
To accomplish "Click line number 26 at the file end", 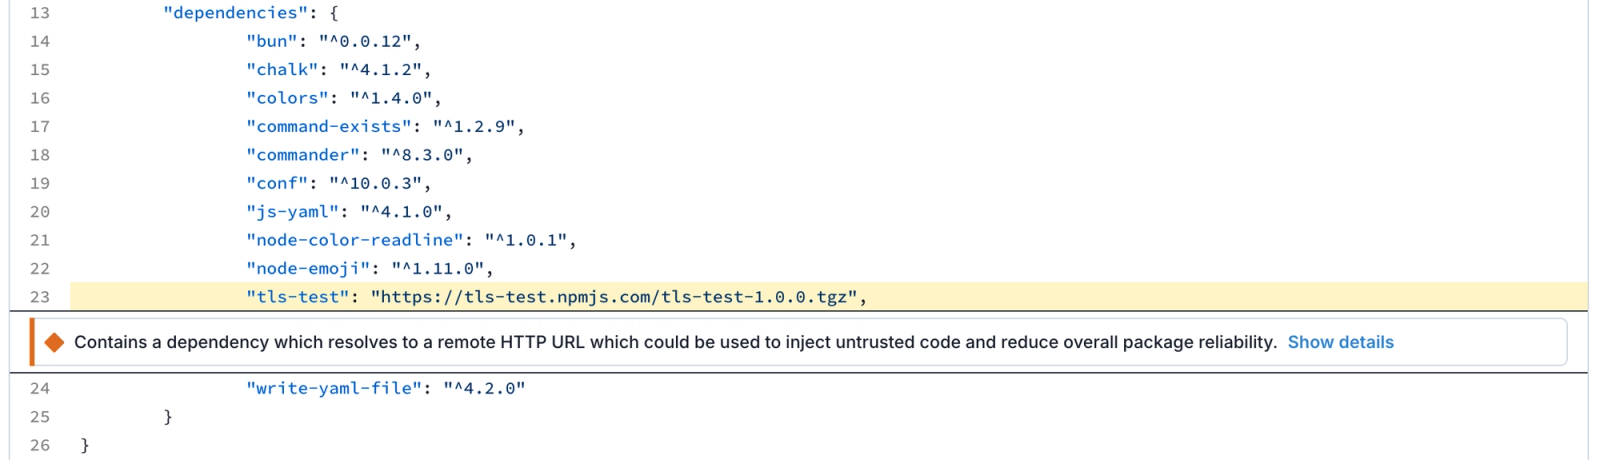I will 40,445.
